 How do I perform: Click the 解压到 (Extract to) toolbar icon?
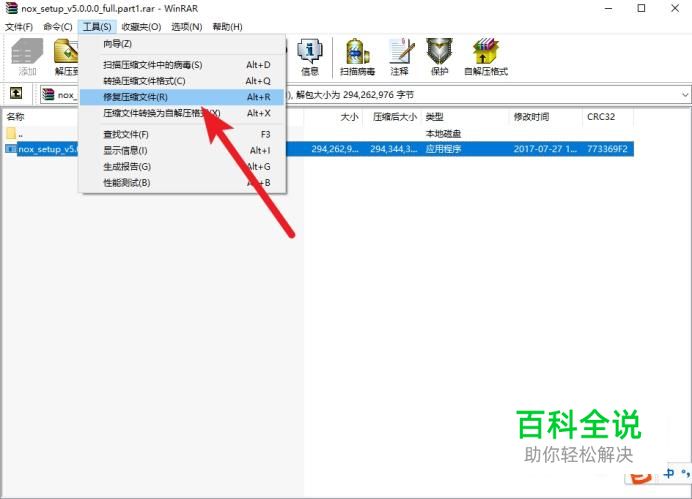point(66,56)
